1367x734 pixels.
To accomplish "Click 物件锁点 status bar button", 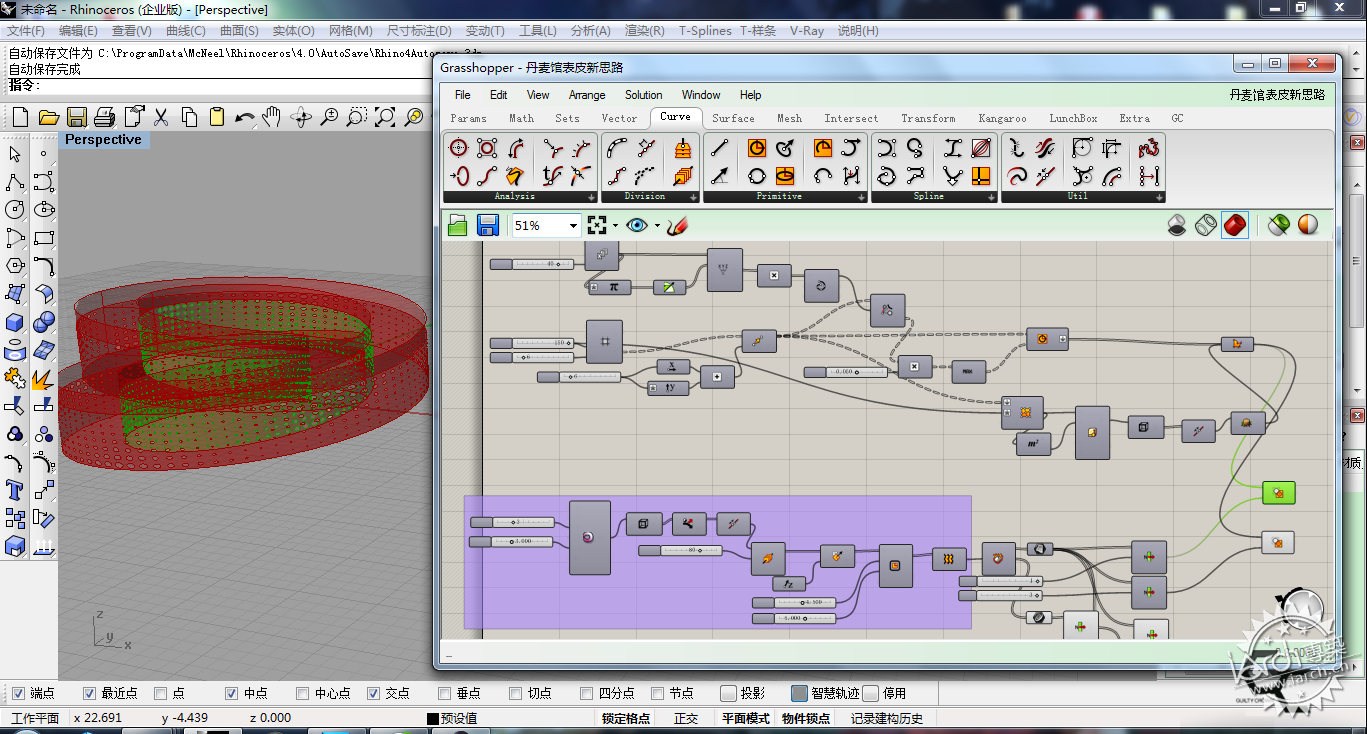I will pyautogui.click(x=806, y=718).
